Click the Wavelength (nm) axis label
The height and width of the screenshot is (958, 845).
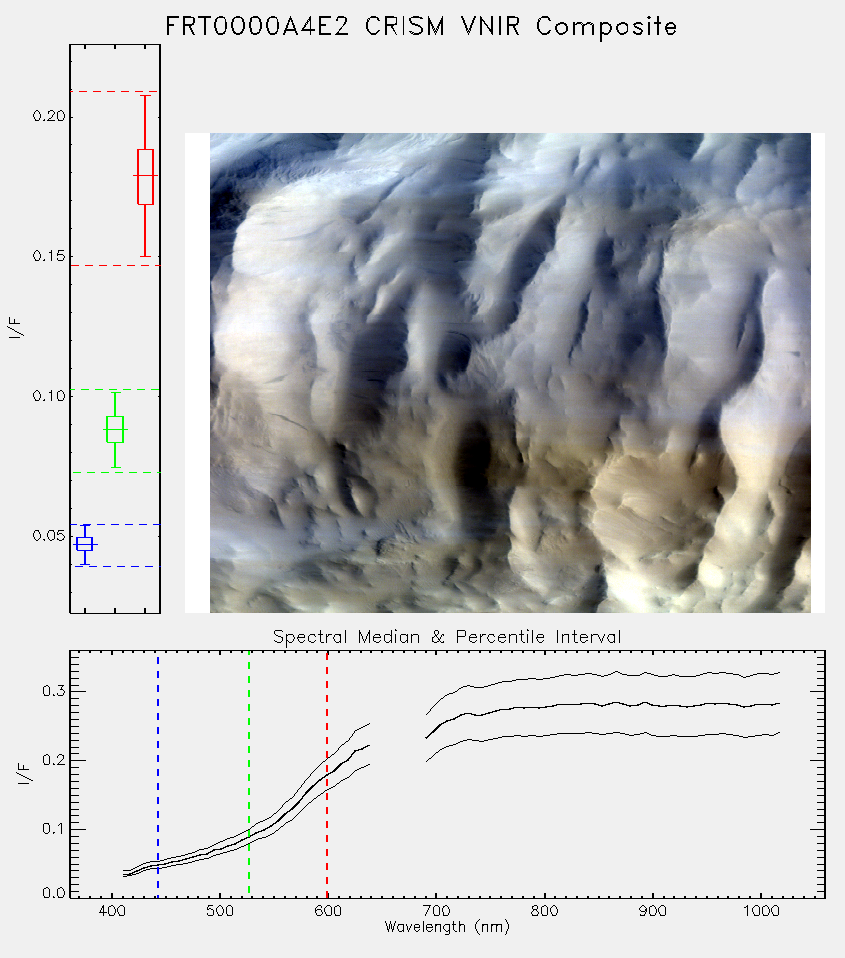[x=447, y=927]
